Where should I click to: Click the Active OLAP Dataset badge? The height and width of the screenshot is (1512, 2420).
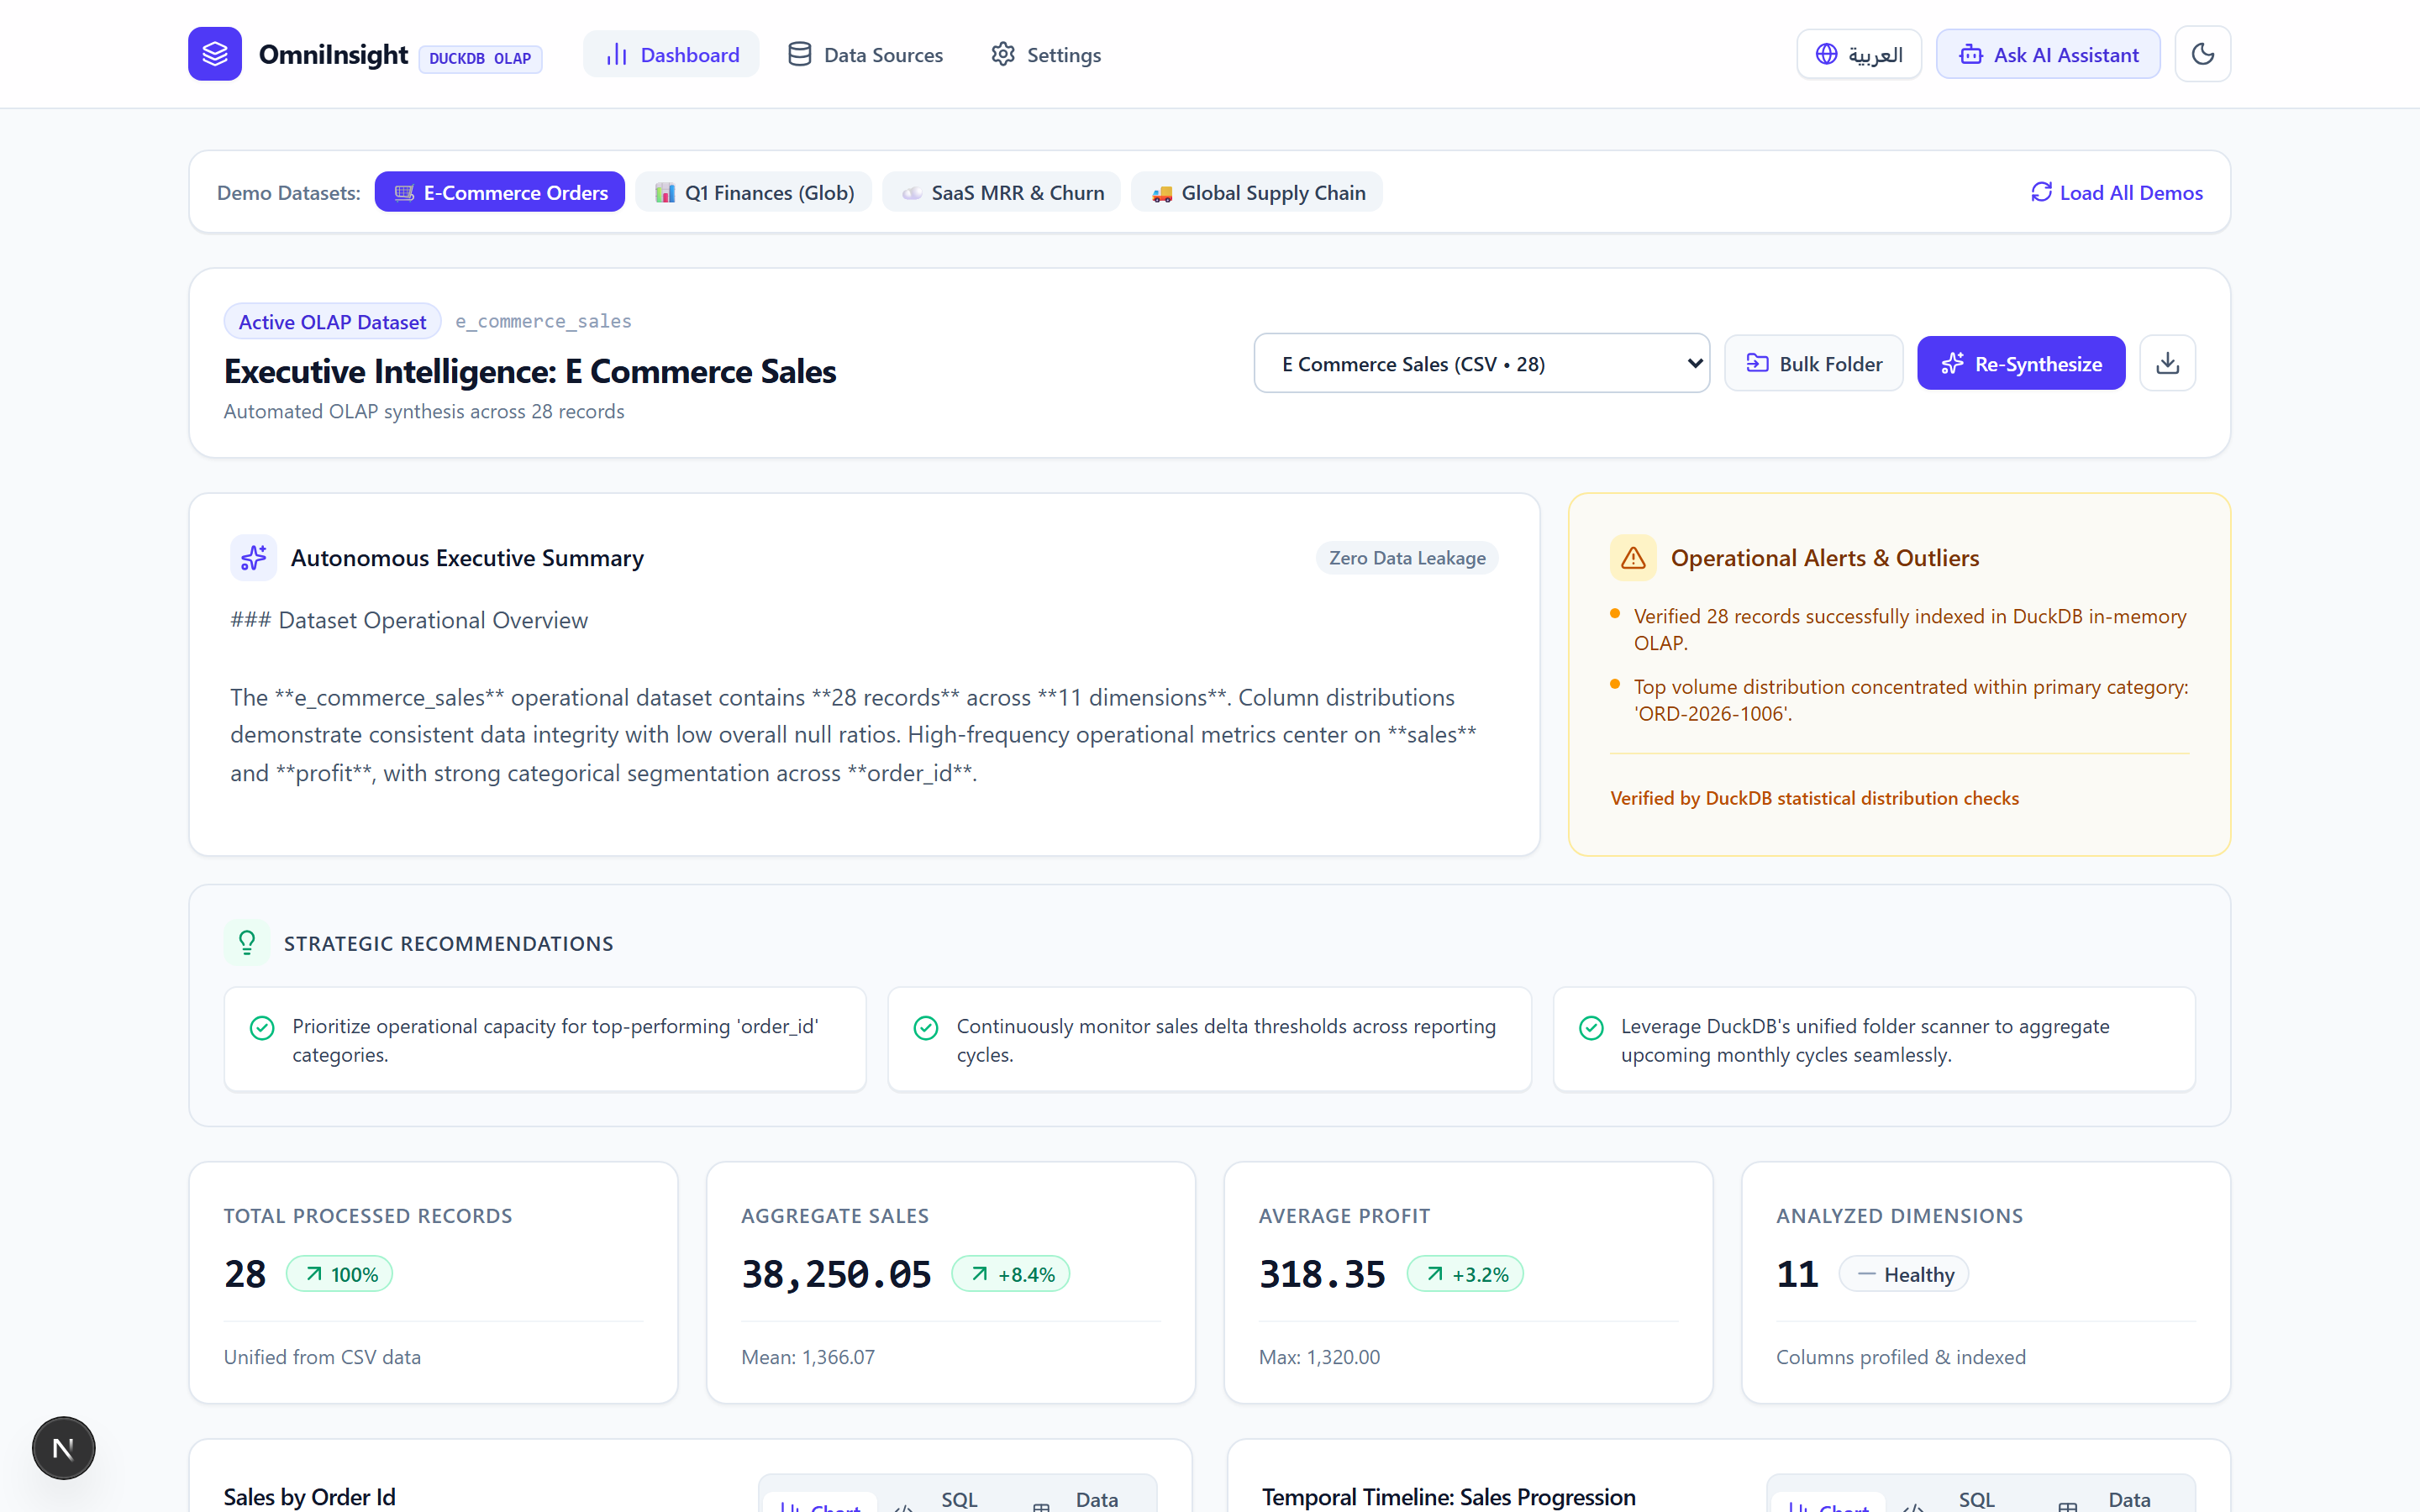(332, 321)
